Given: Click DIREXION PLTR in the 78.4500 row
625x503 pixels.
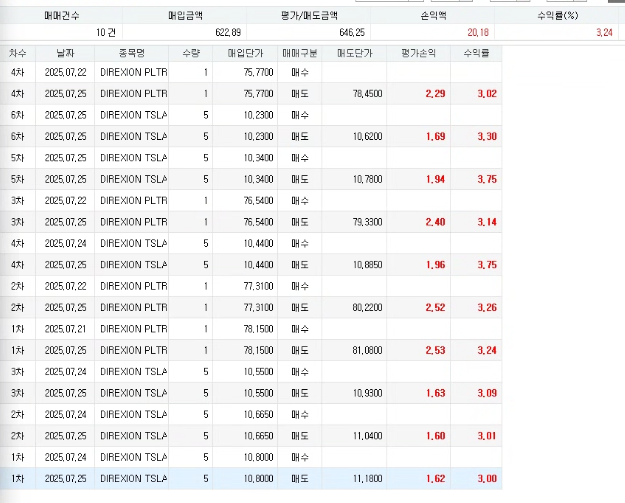Looking at the screenshot, I should (x=134, y=94).
